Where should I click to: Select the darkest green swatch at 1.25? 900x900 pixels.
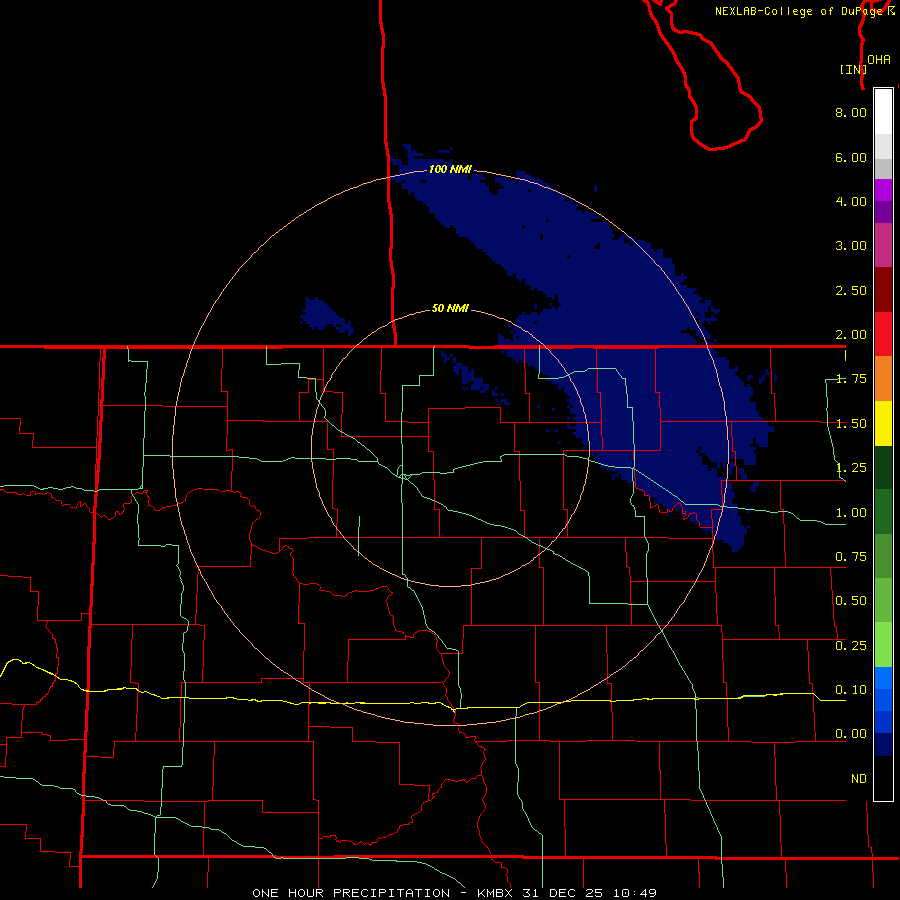[x=883, y=467]
